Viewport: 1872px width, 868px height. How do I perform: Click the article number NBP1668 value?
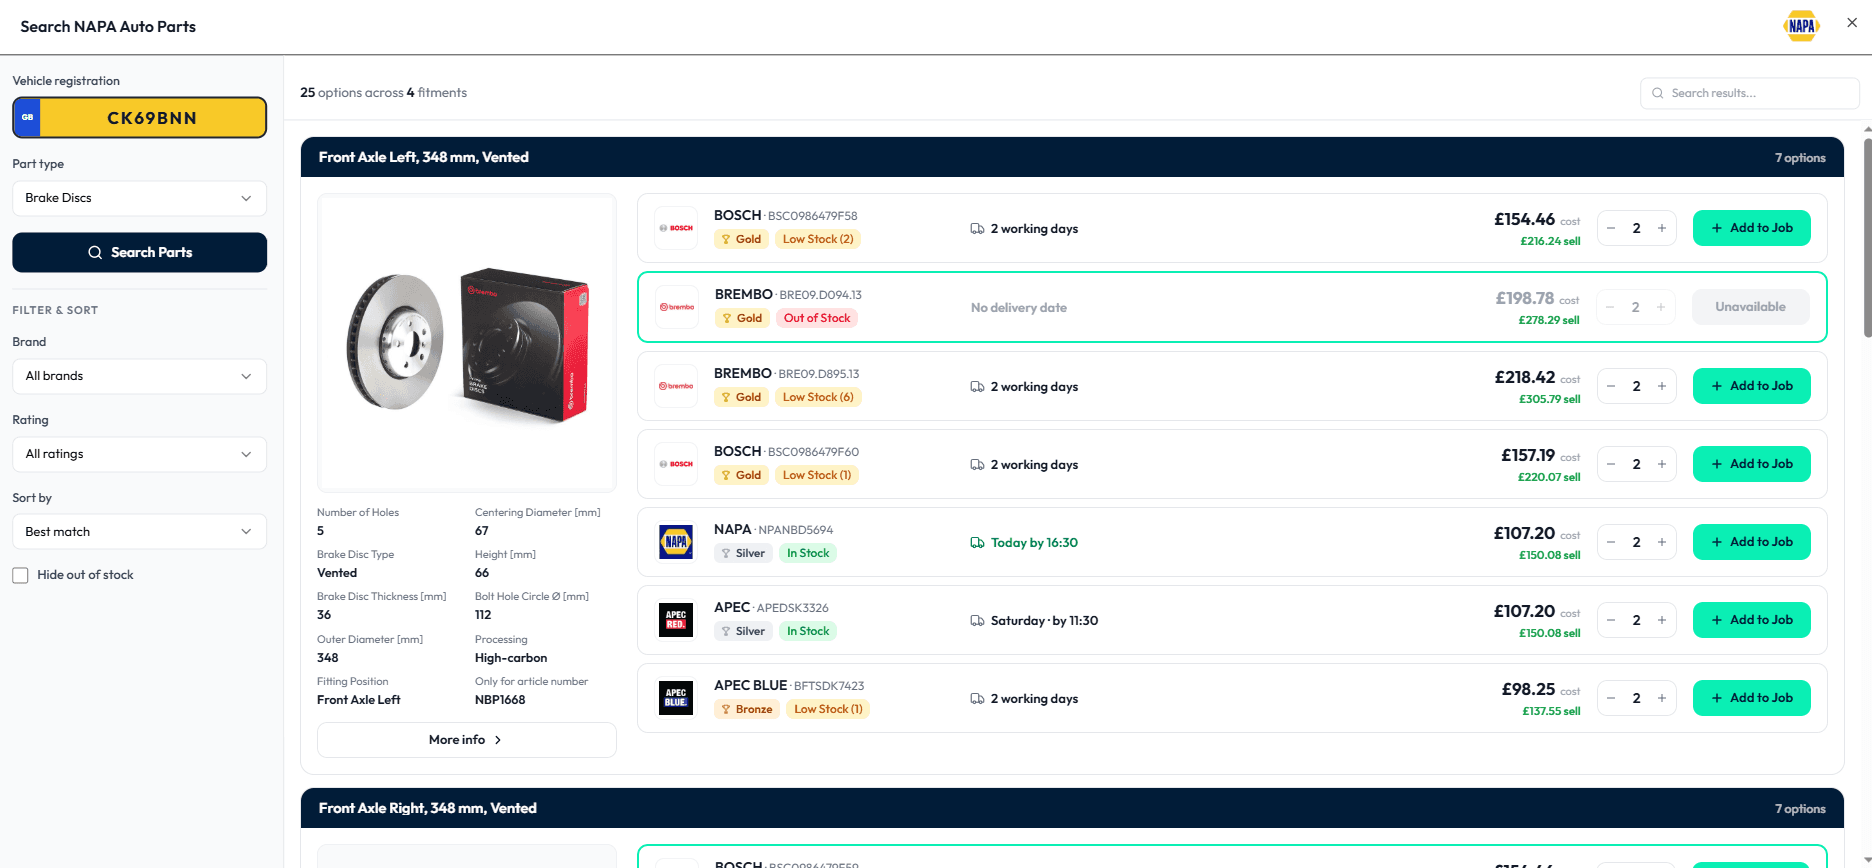[500, 700]
